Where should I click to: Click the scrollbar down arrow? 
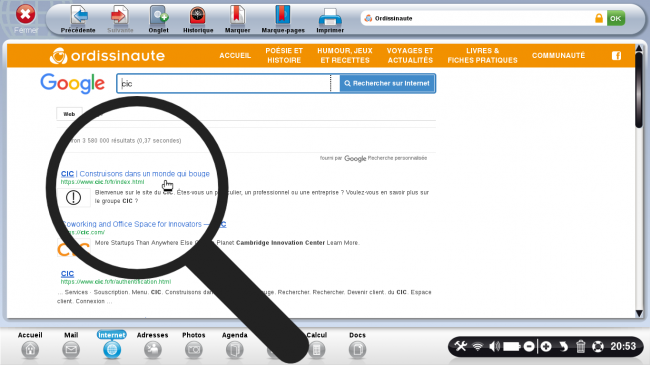[639, 313]
